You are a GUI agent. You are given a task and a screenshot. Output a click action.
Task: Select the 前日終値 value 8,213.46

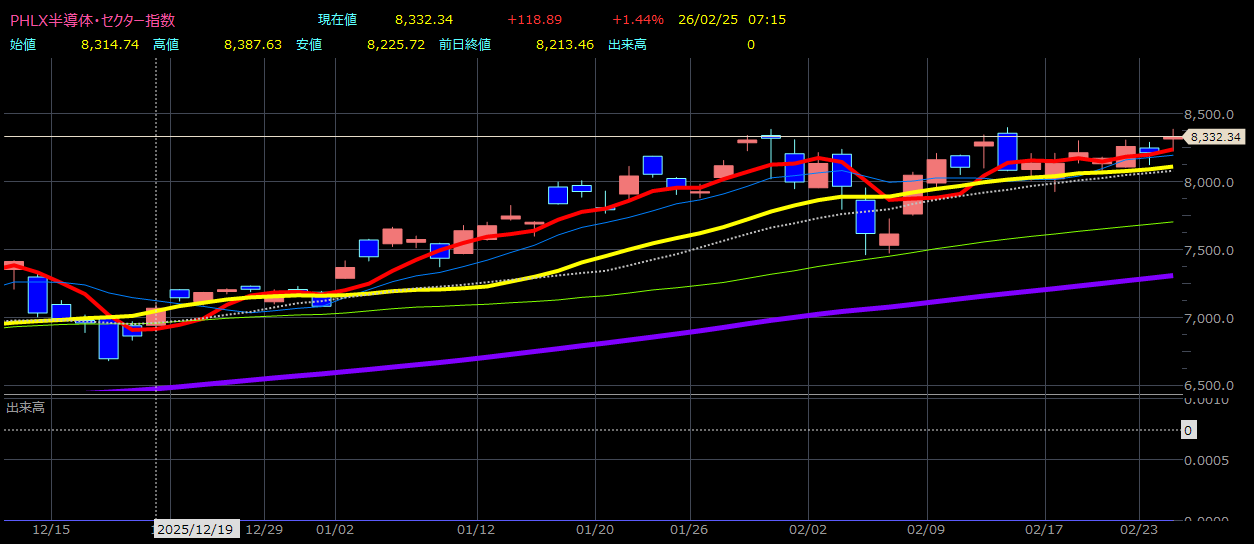[x=565, y=44]
